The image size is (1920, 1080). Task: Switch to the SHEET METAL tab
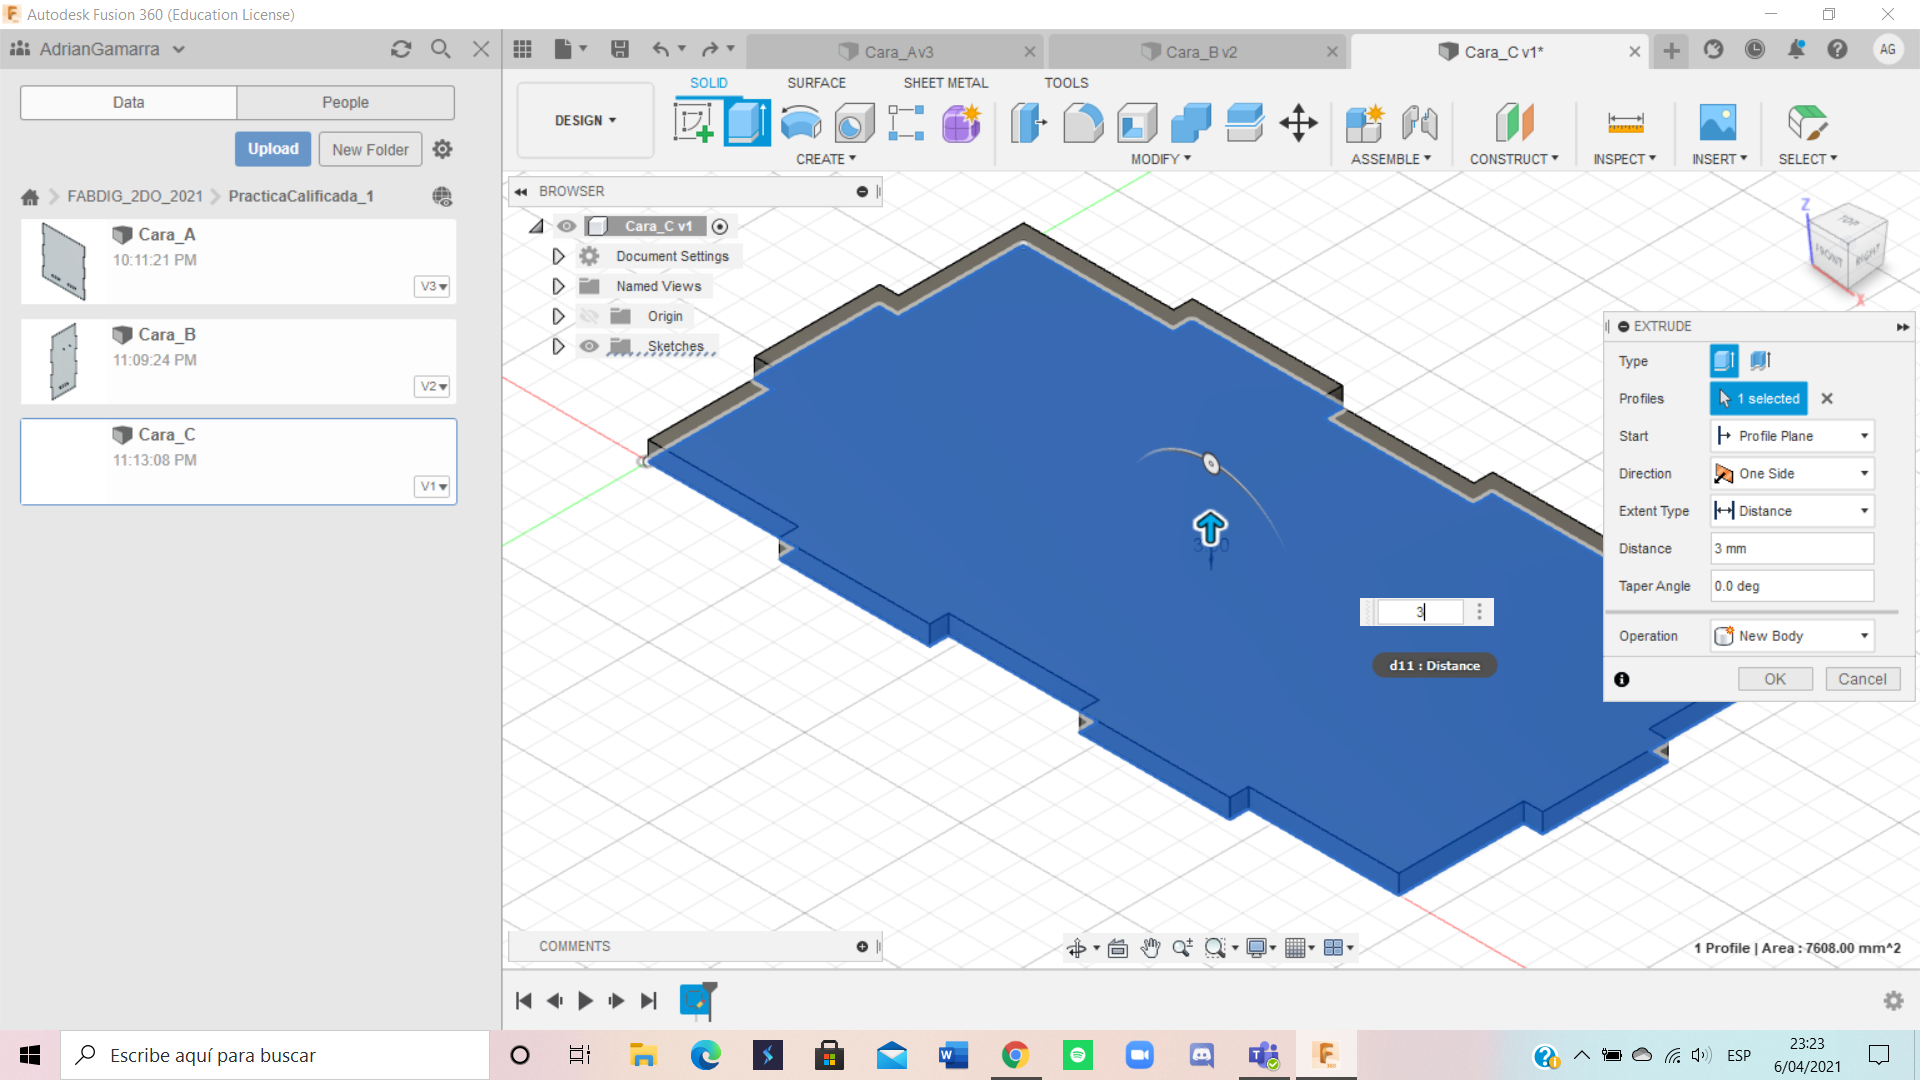tap(945, 83)
